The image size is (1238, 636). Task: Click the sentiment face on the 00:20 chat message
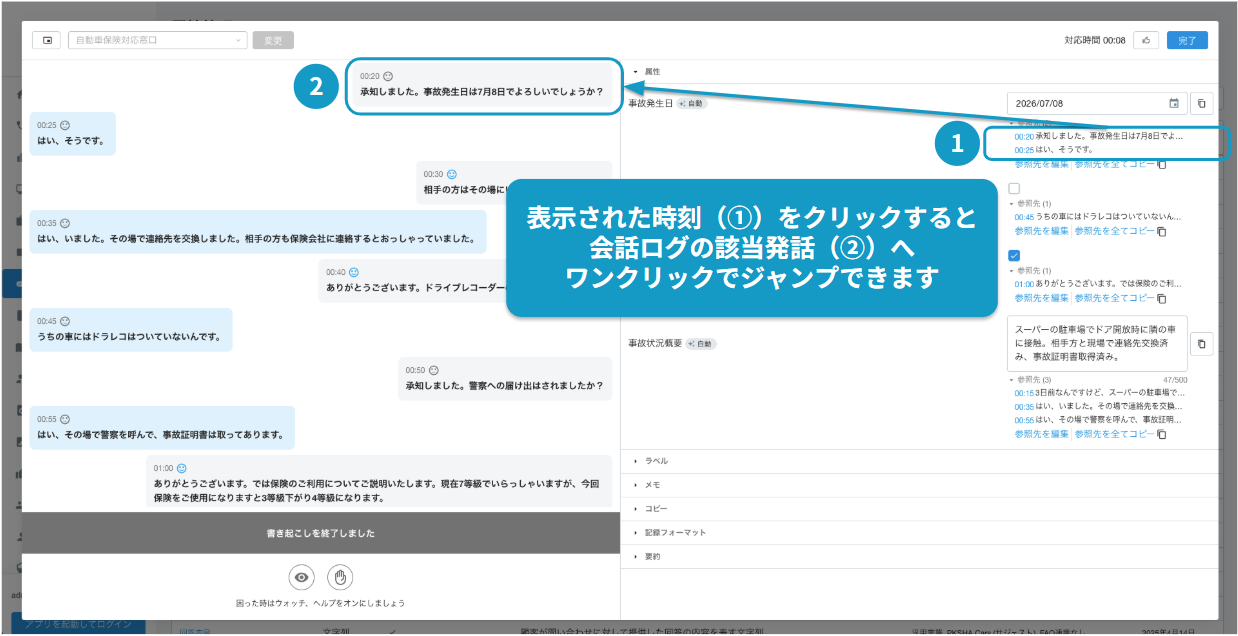pos(388,76)
